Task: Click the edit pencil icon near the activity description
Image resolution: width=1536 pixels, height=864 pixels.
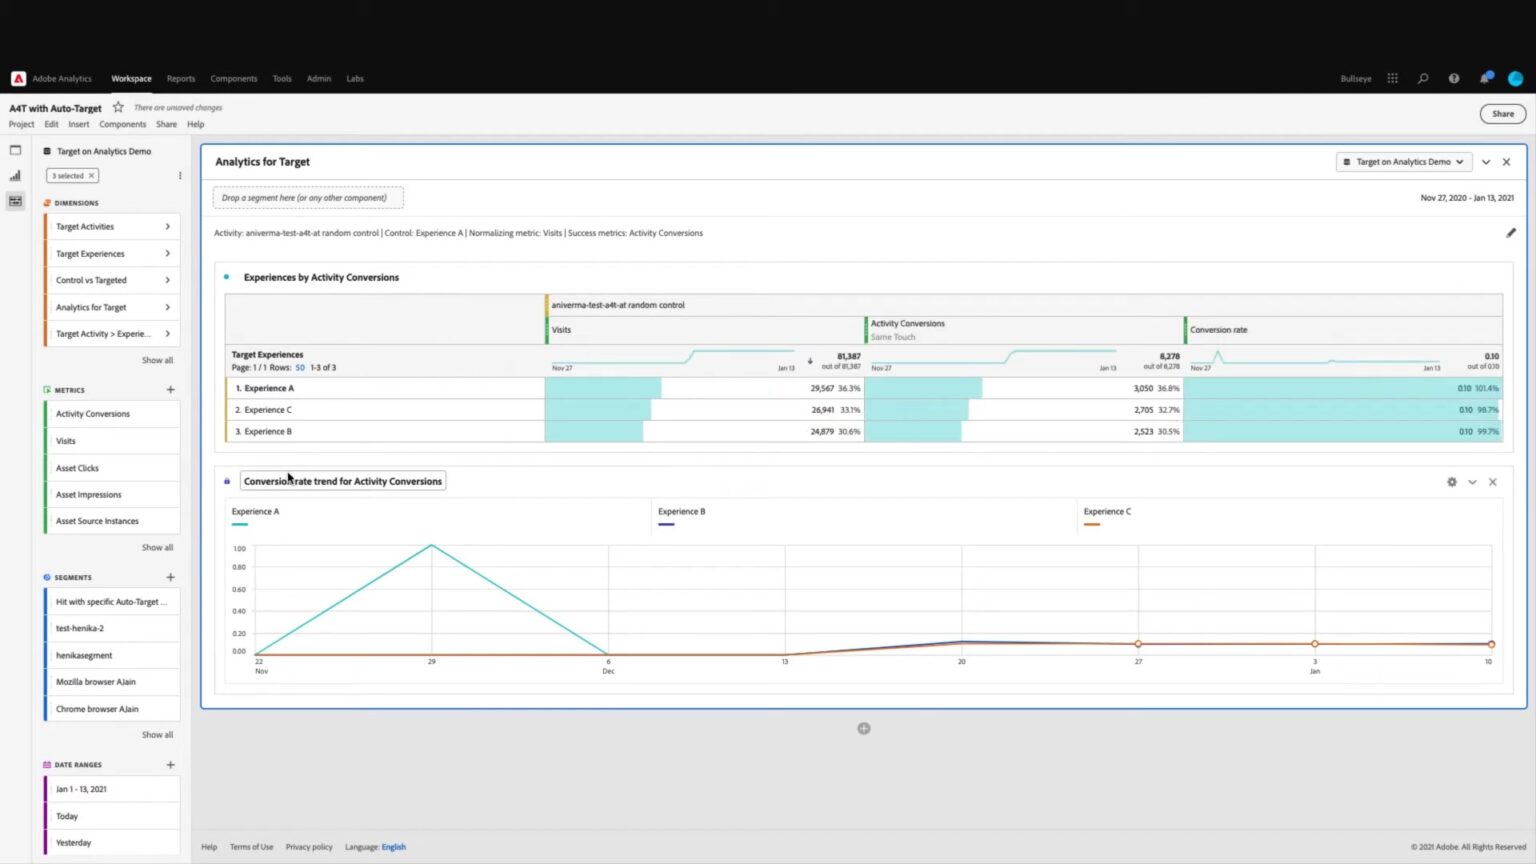Action: pyautogui.click(x=1511, y=232)
